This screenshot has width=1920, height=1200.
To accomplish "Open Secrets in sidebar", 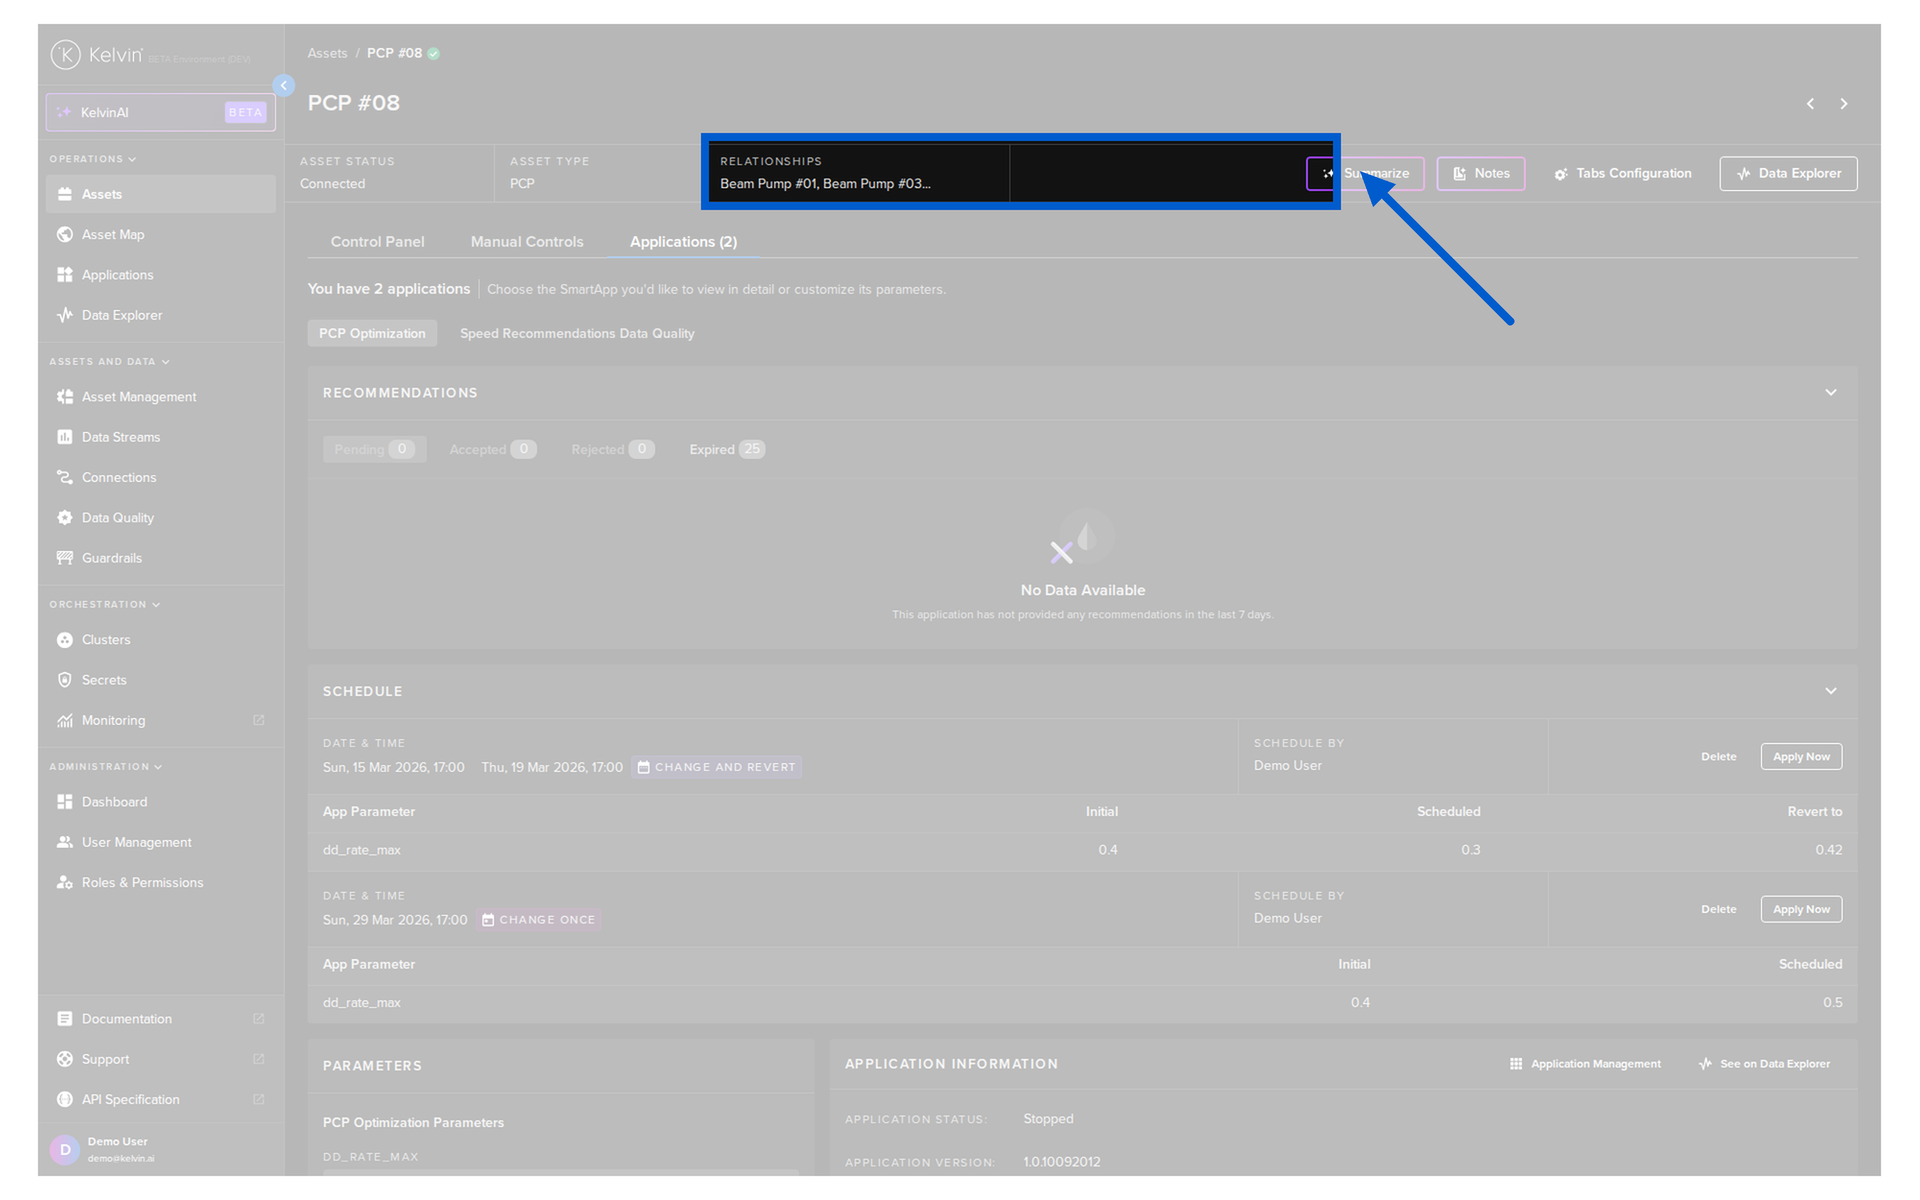I will pyautogui.click(x=104, y=680).
